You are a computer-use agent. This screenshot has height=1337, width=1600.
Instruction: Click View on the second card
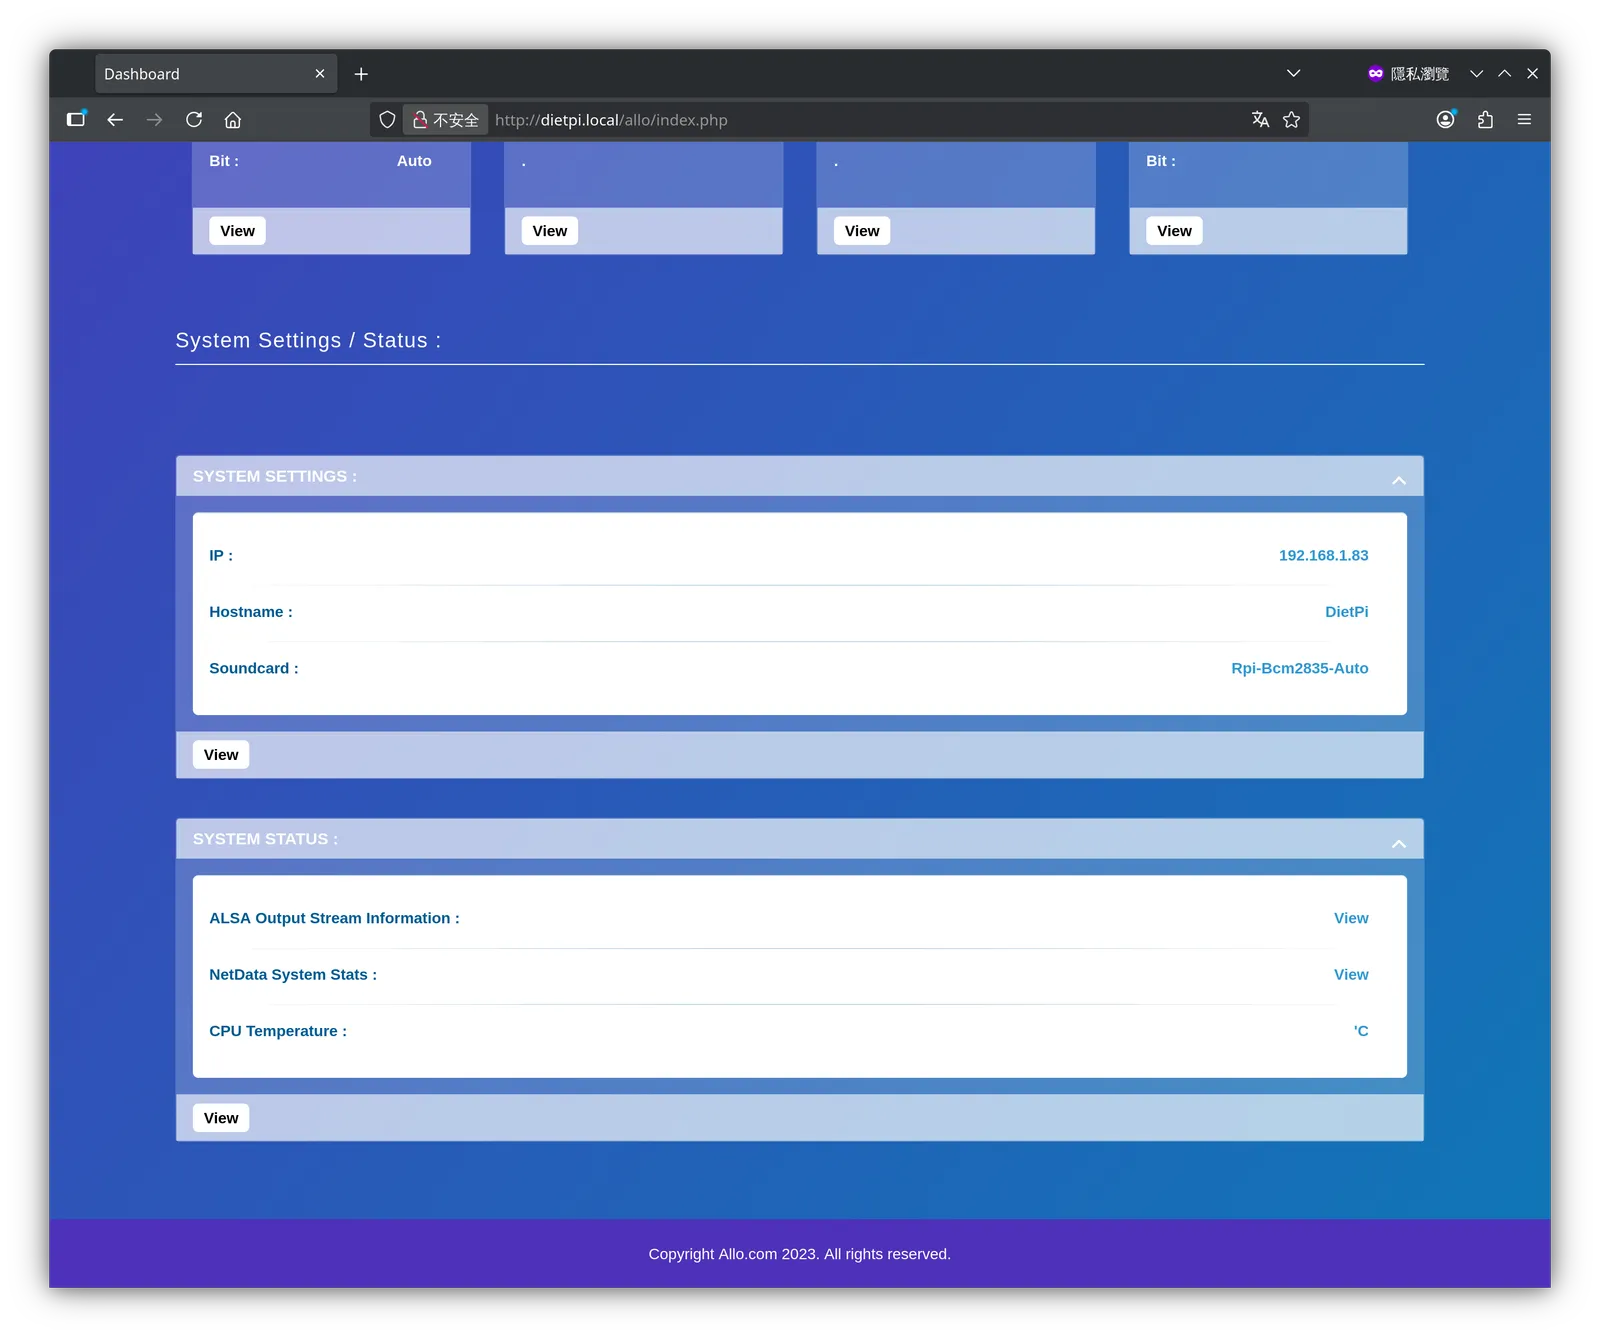(x=550, y=231)
